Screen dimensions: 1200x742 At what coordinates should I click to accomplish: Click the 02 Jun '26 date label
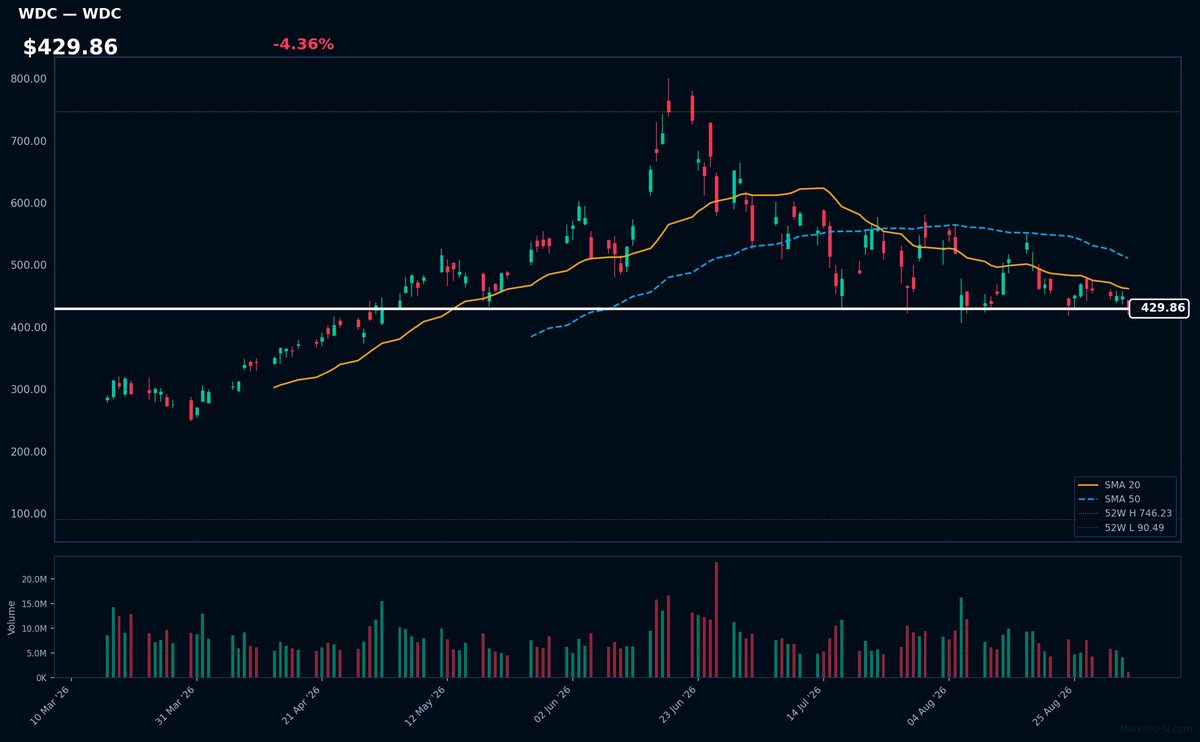pos(551,705)
